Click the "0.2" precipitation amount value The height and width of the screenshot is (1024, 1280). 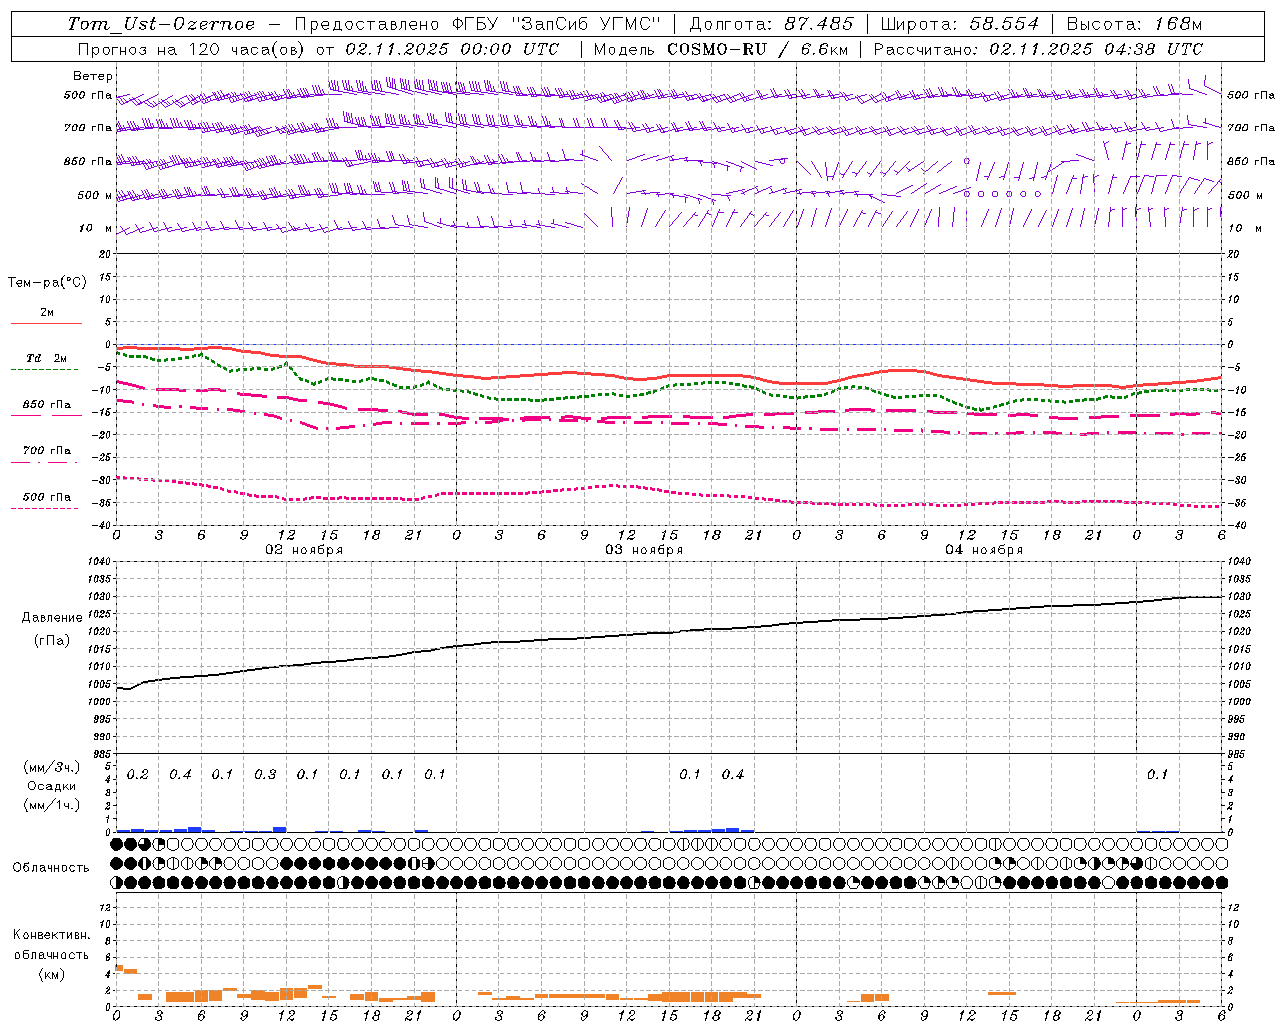(x=138, y=774)
